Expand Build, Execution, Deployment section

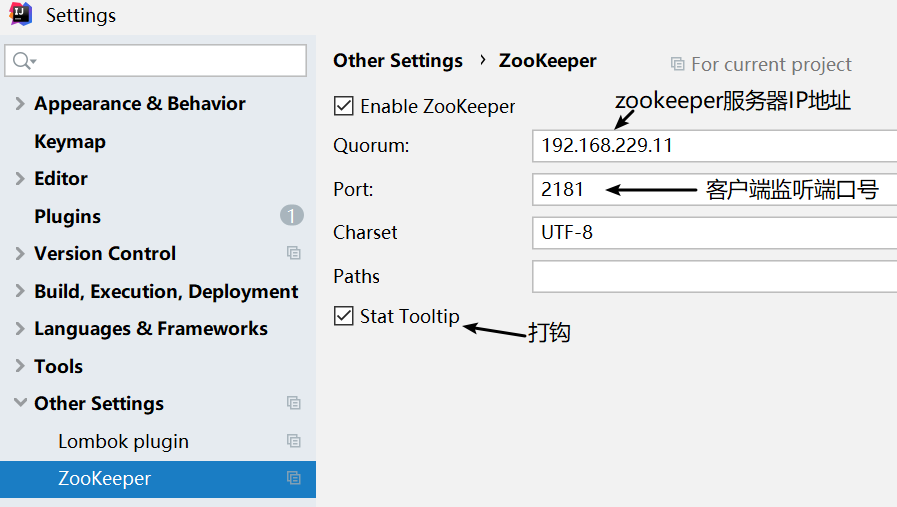20,291
